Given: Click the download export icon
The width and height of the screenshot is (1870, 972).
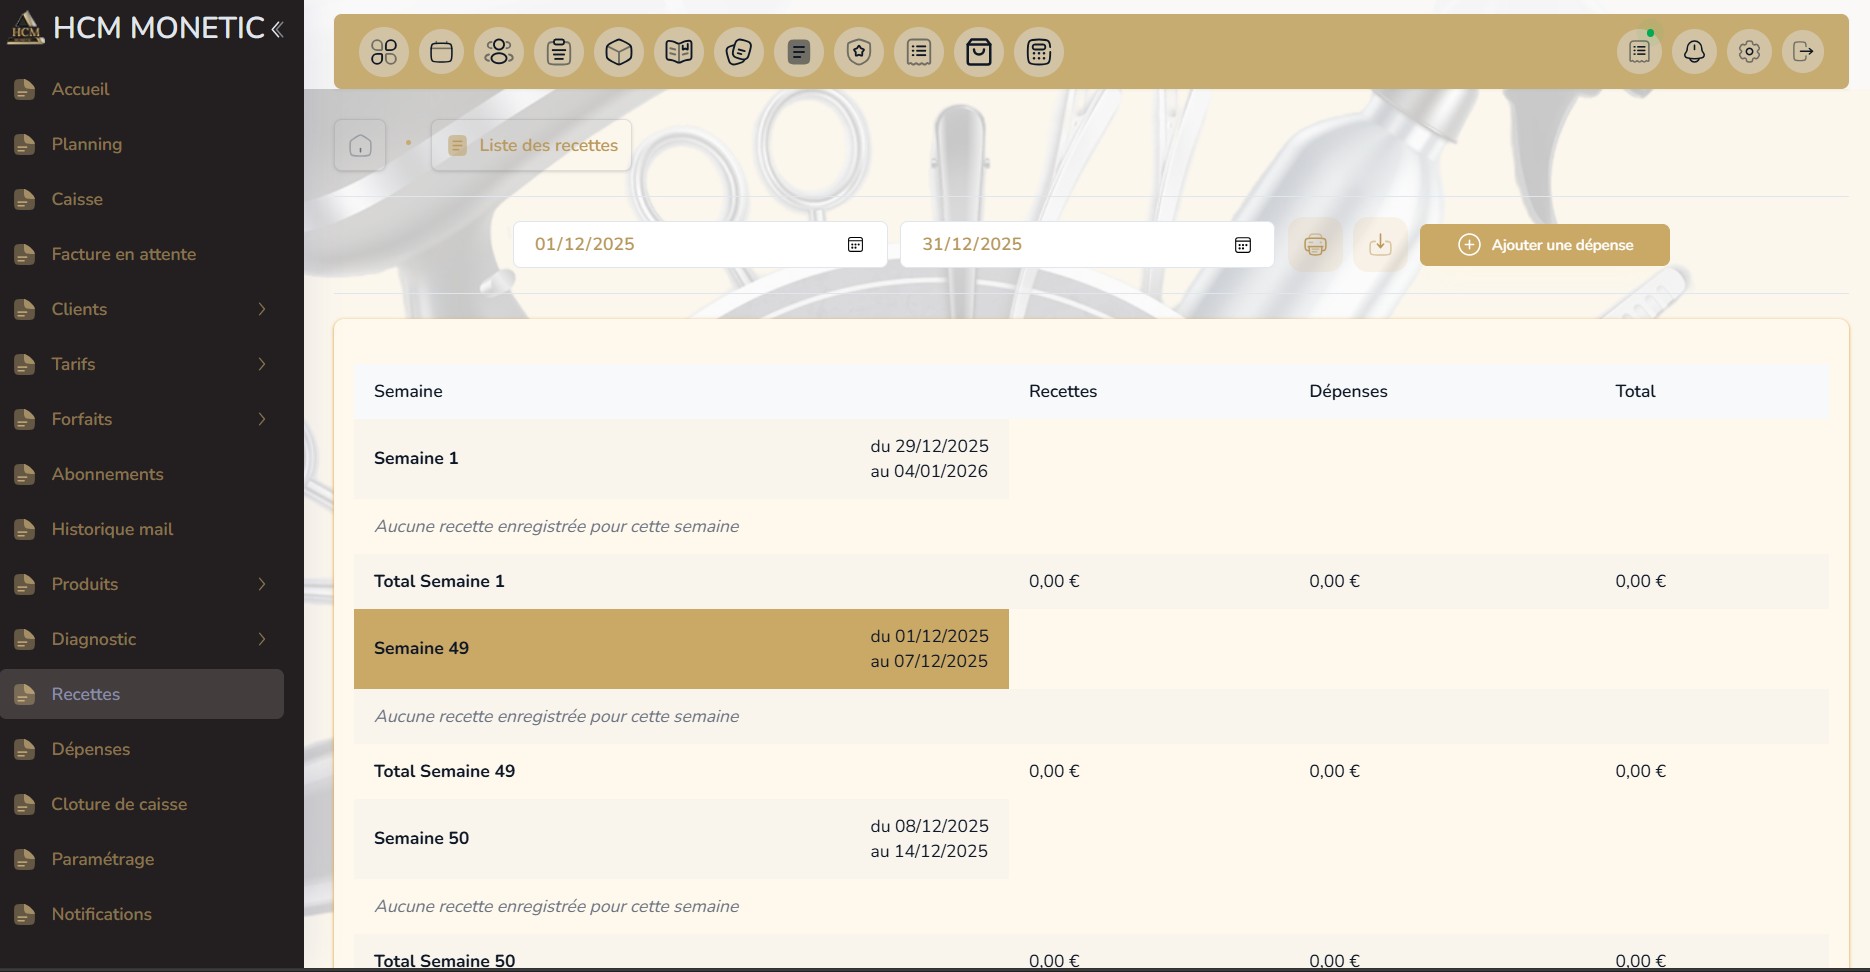Looking at the screenshot, I should coord(1380,245).
